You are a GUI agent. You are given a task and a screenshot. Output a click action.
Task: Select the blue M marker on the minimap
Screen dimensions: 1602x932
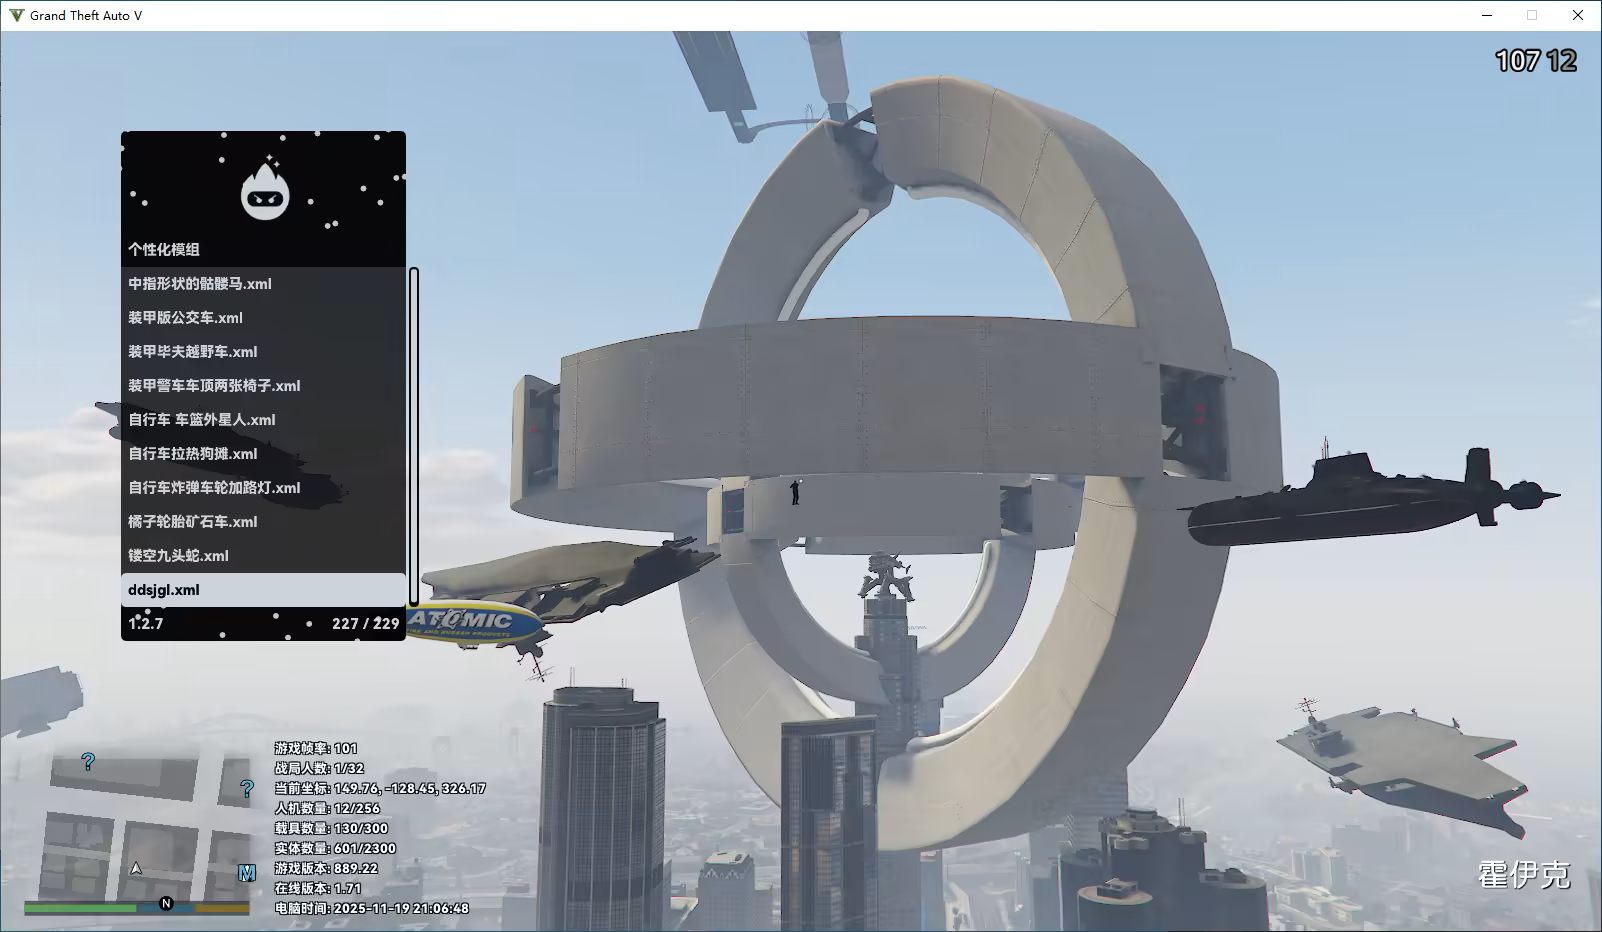(x=246, y=873)
